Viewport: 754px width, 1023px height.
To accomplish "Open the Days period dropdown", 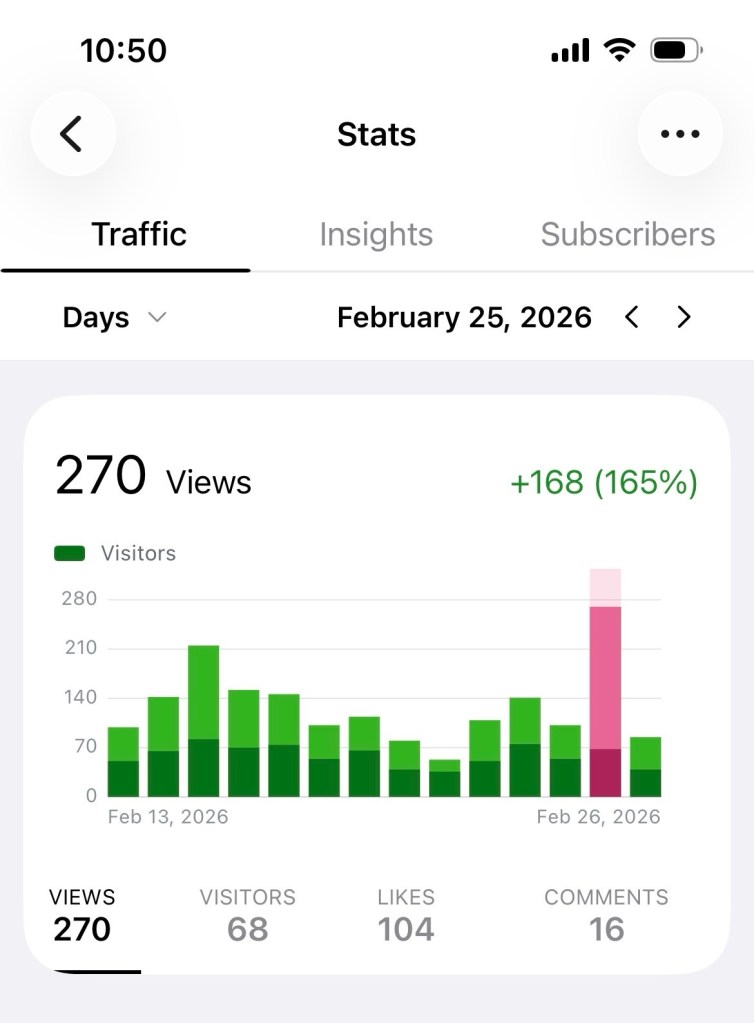I will point(113,318).
